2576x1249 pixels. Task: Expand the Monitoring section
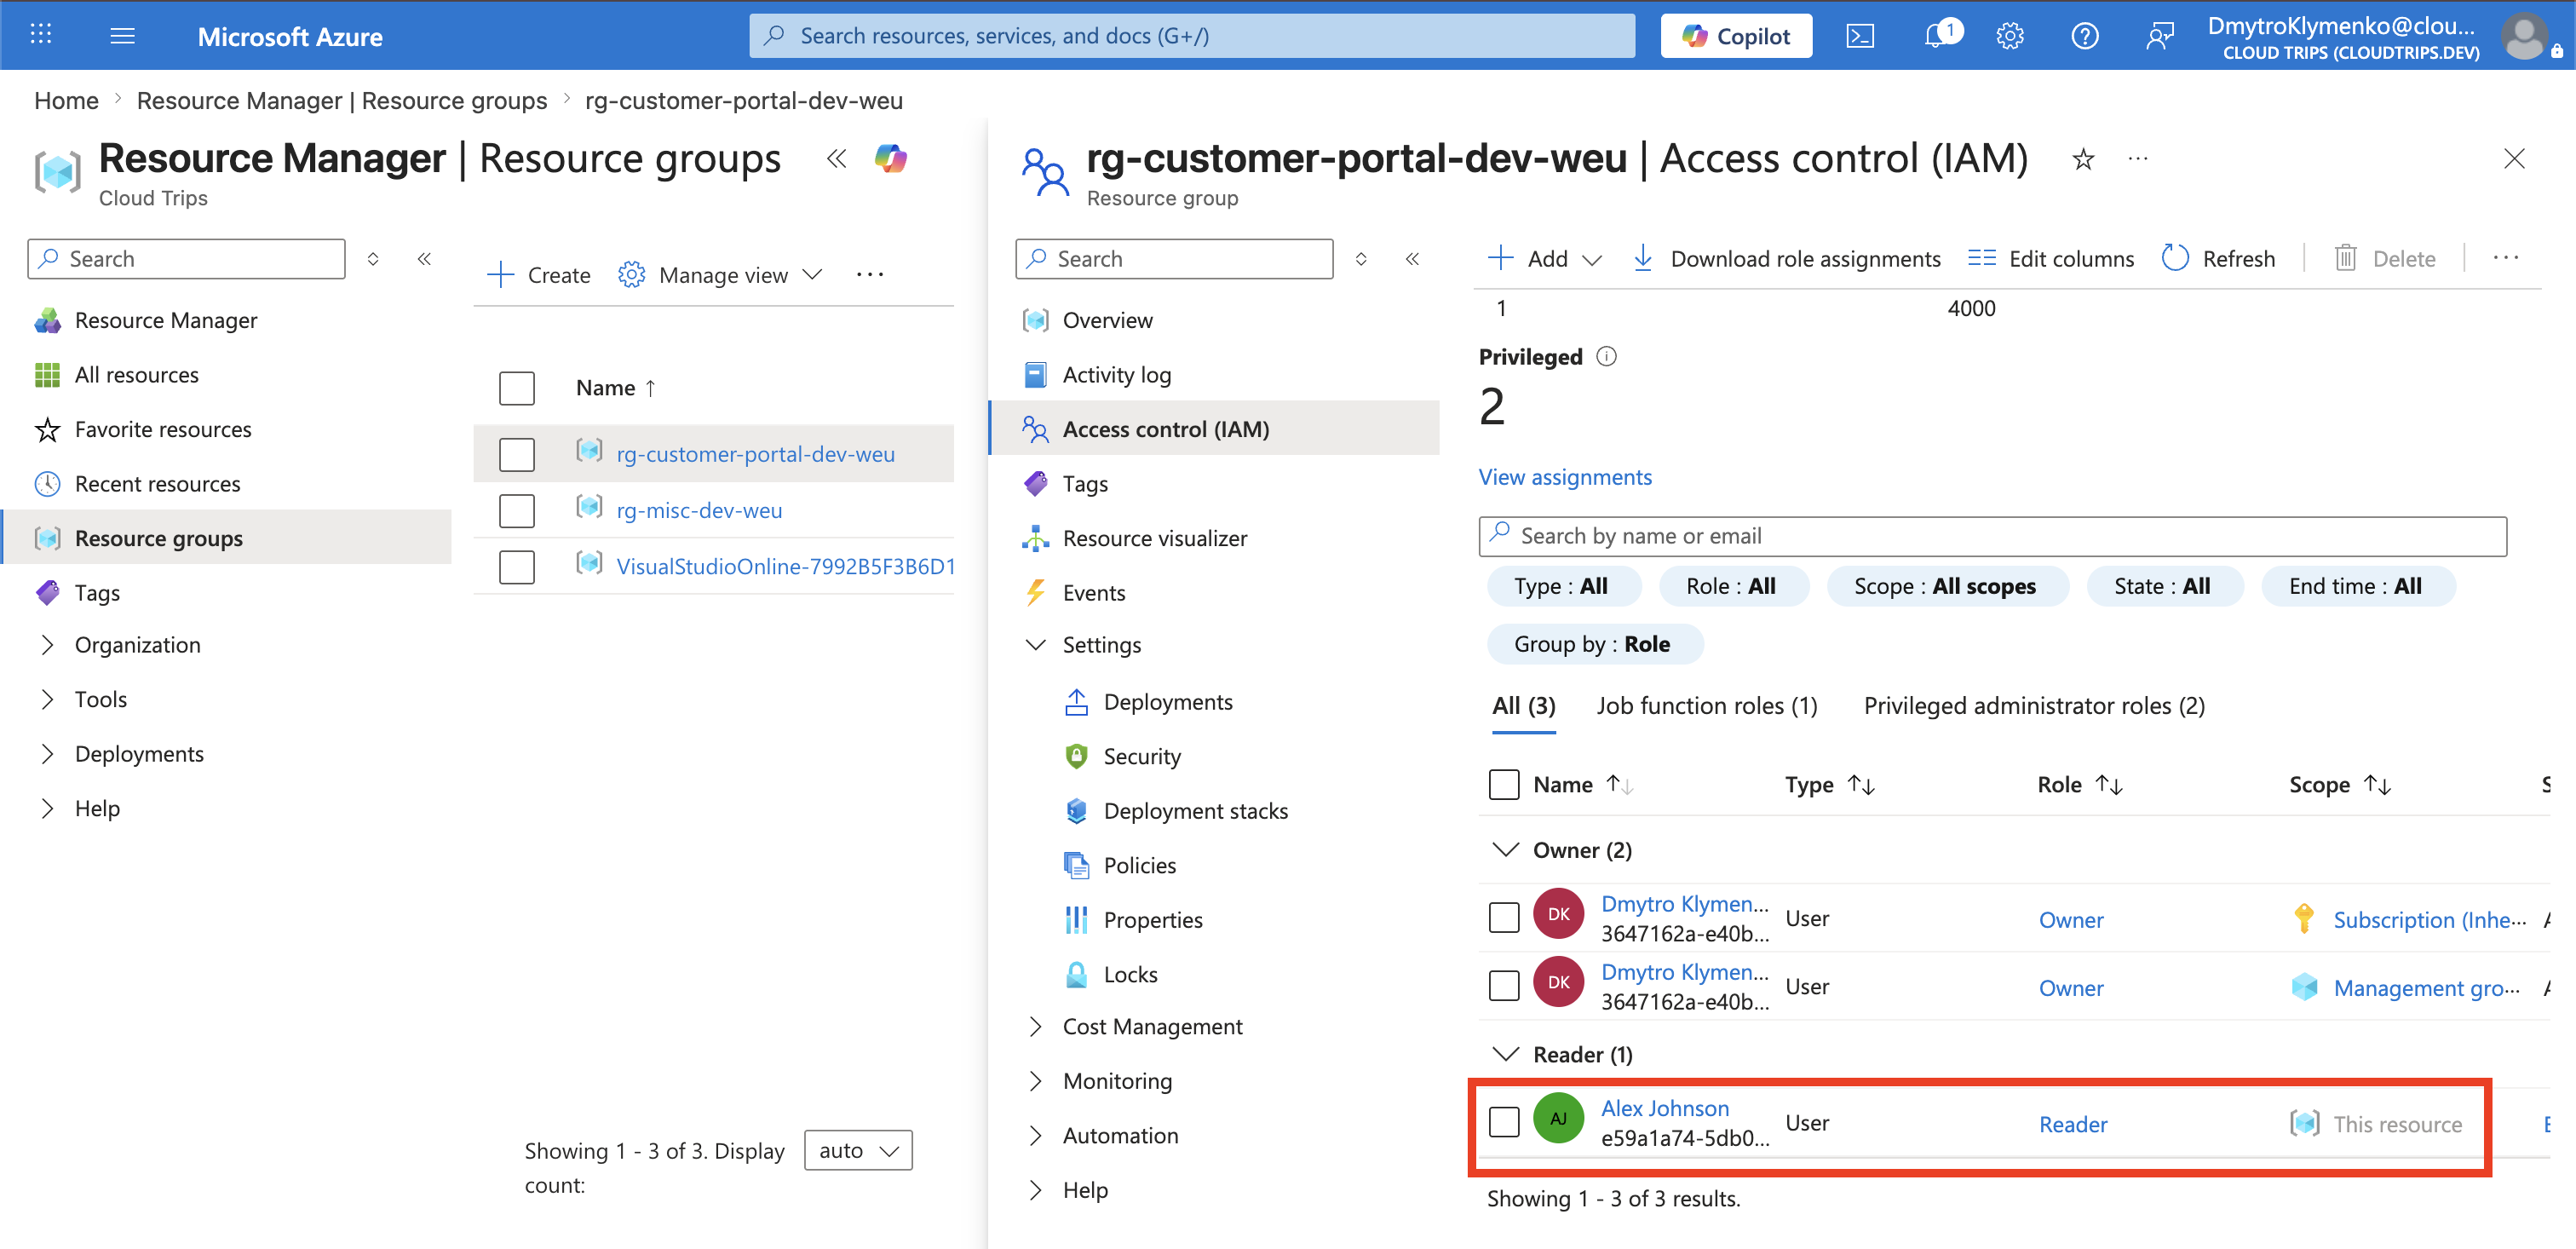coord(1036,1081)
